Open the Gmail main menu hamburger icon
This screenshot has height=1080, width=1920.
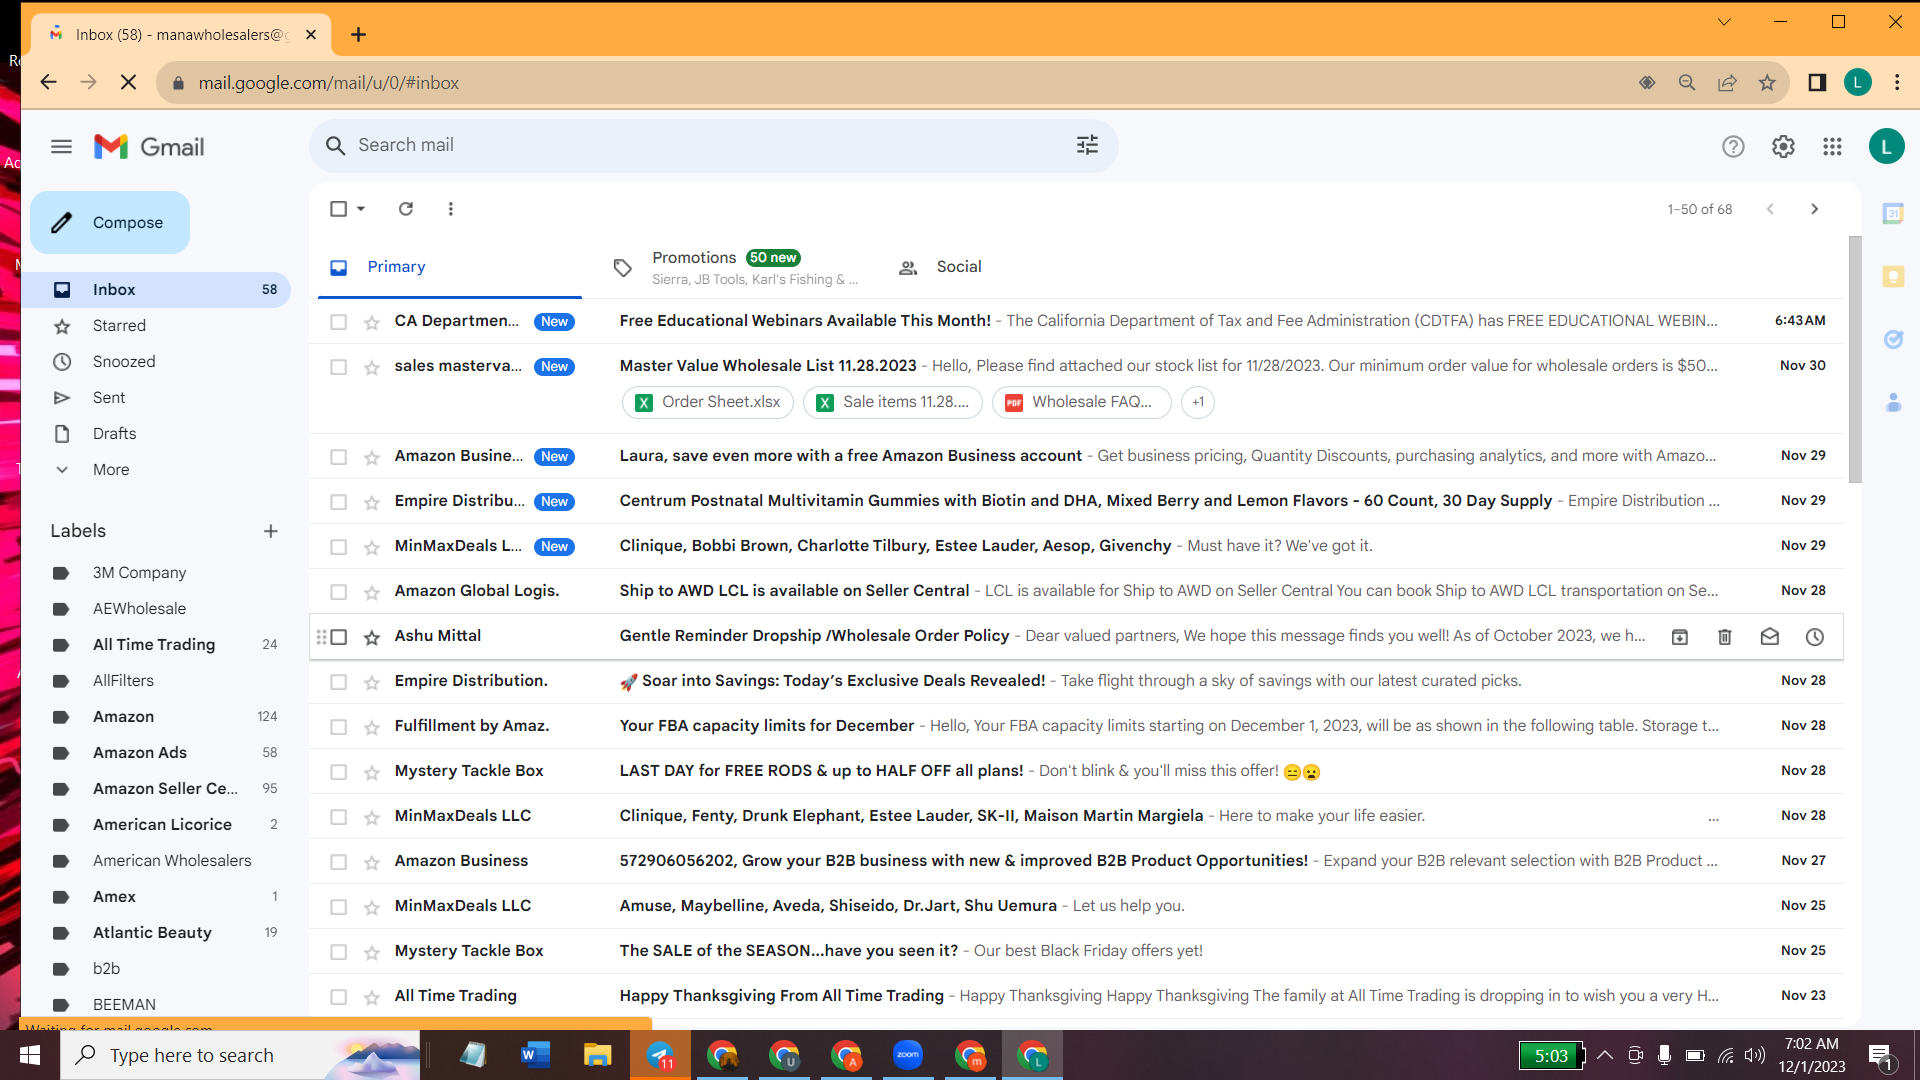[61, 147]
